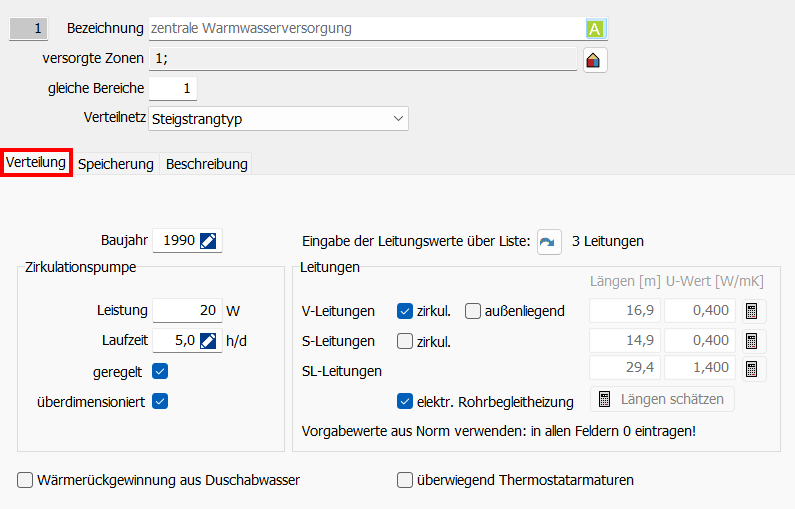
Task: Toggle the geregelt checkbox
Action: pyautogui.click(x=160, y=371)
